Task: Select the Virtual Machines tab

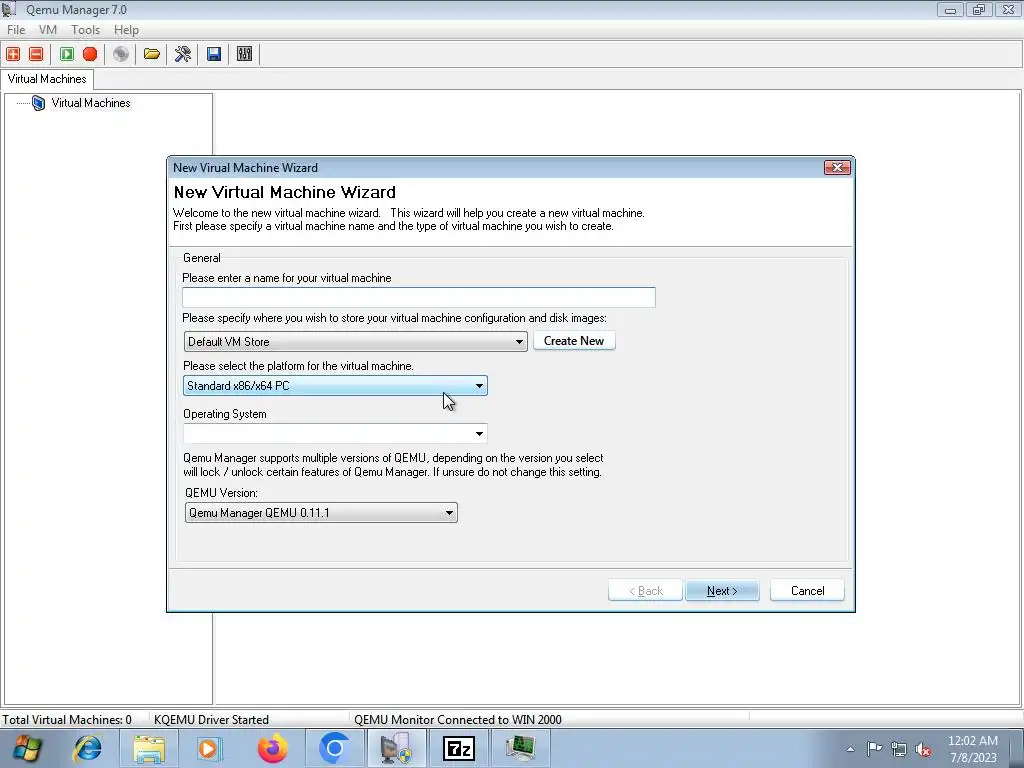Action: pos(47,79)
